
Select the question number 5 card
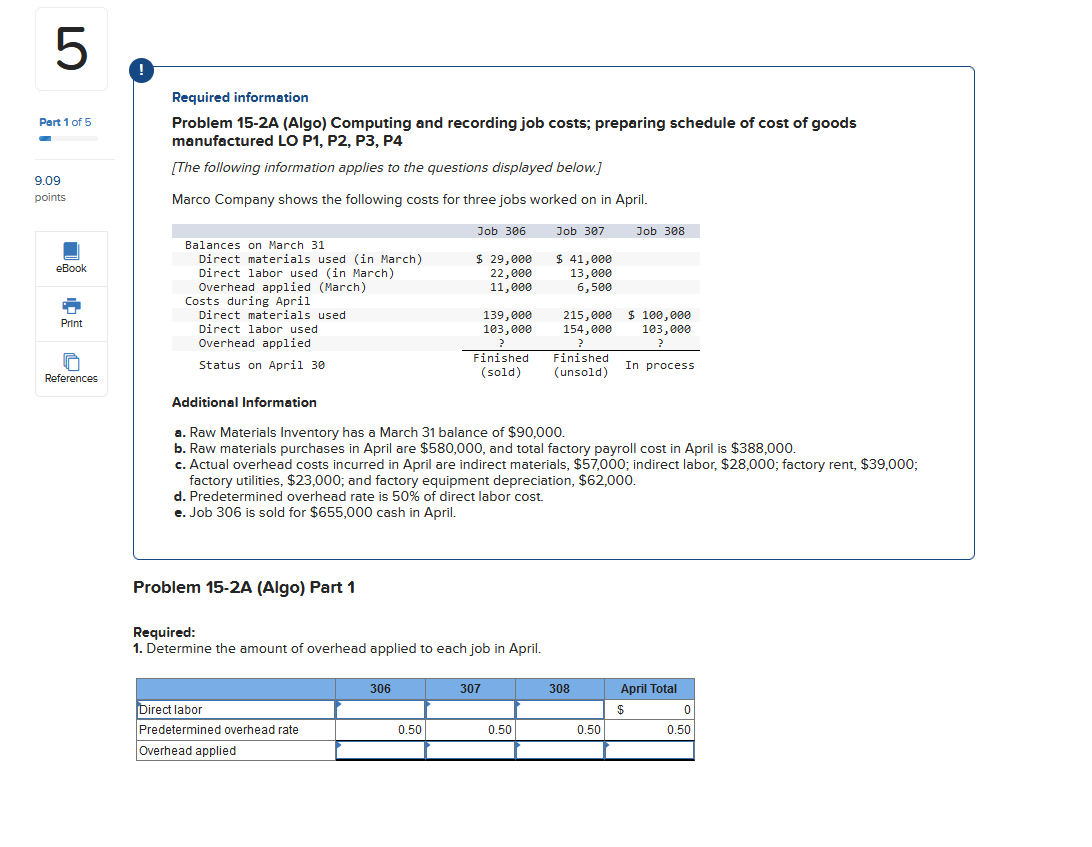71,48
